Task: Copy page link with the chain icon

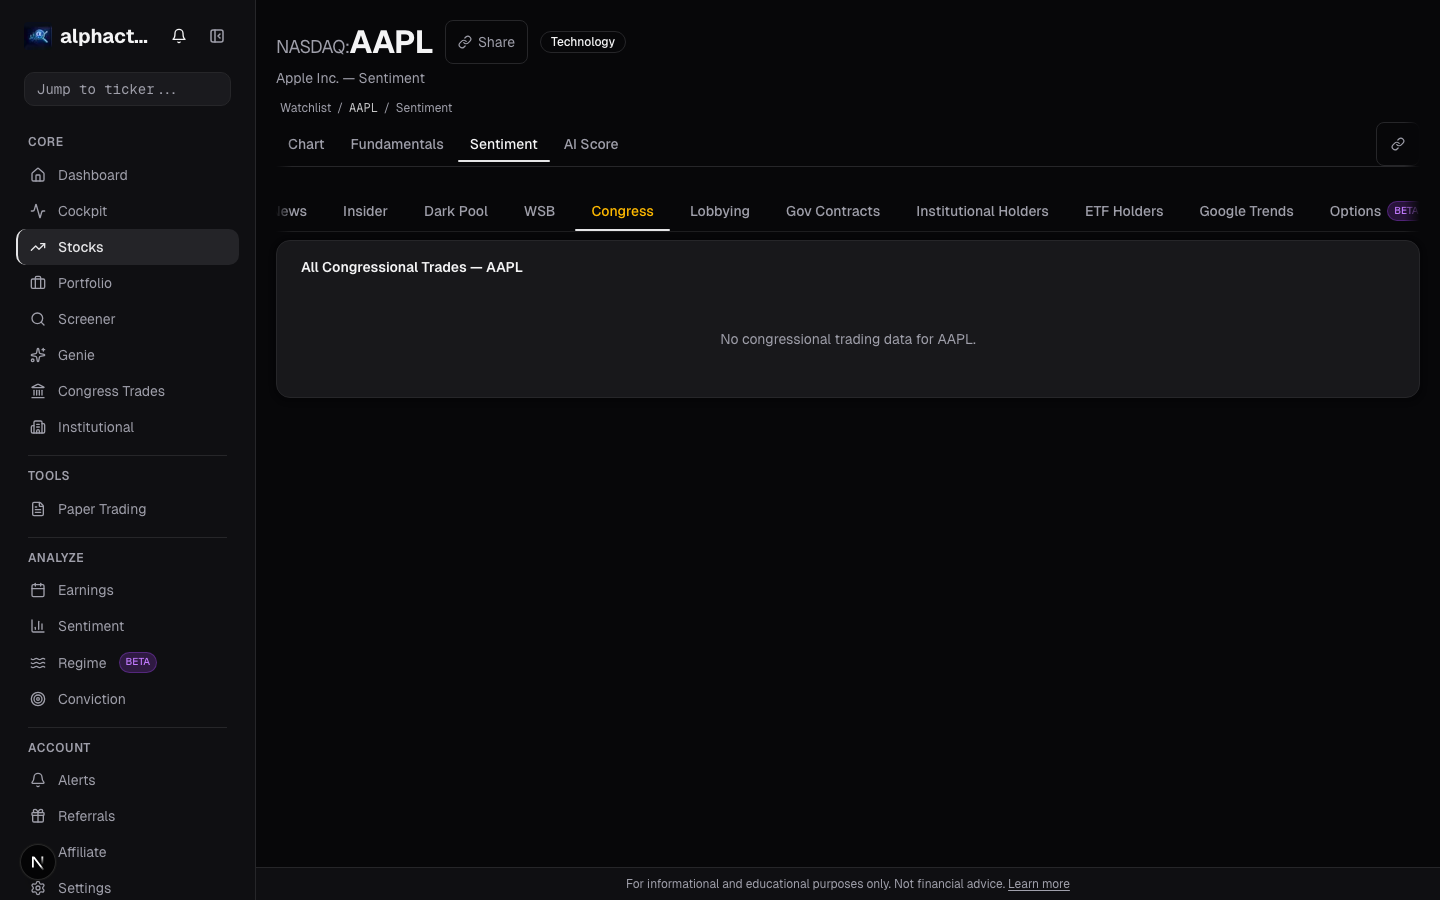Action: click(1398, 144)
